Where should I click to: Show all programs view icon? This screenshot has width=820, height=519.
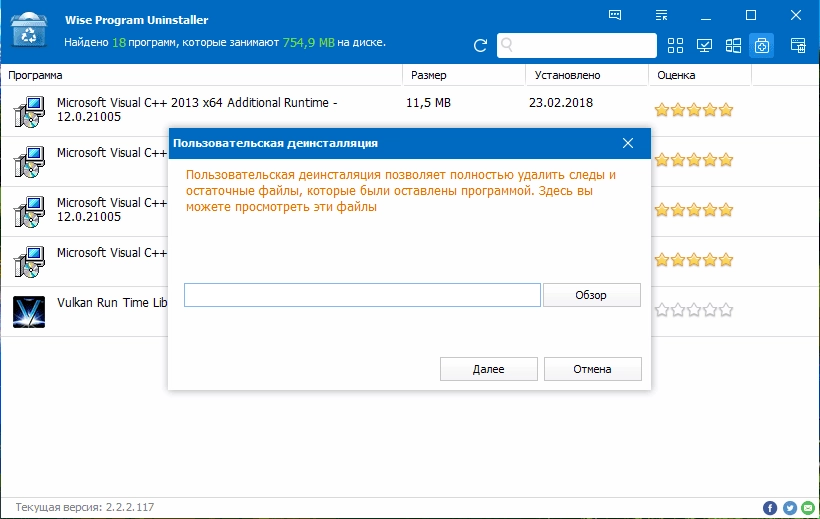(x=675, y=46)
